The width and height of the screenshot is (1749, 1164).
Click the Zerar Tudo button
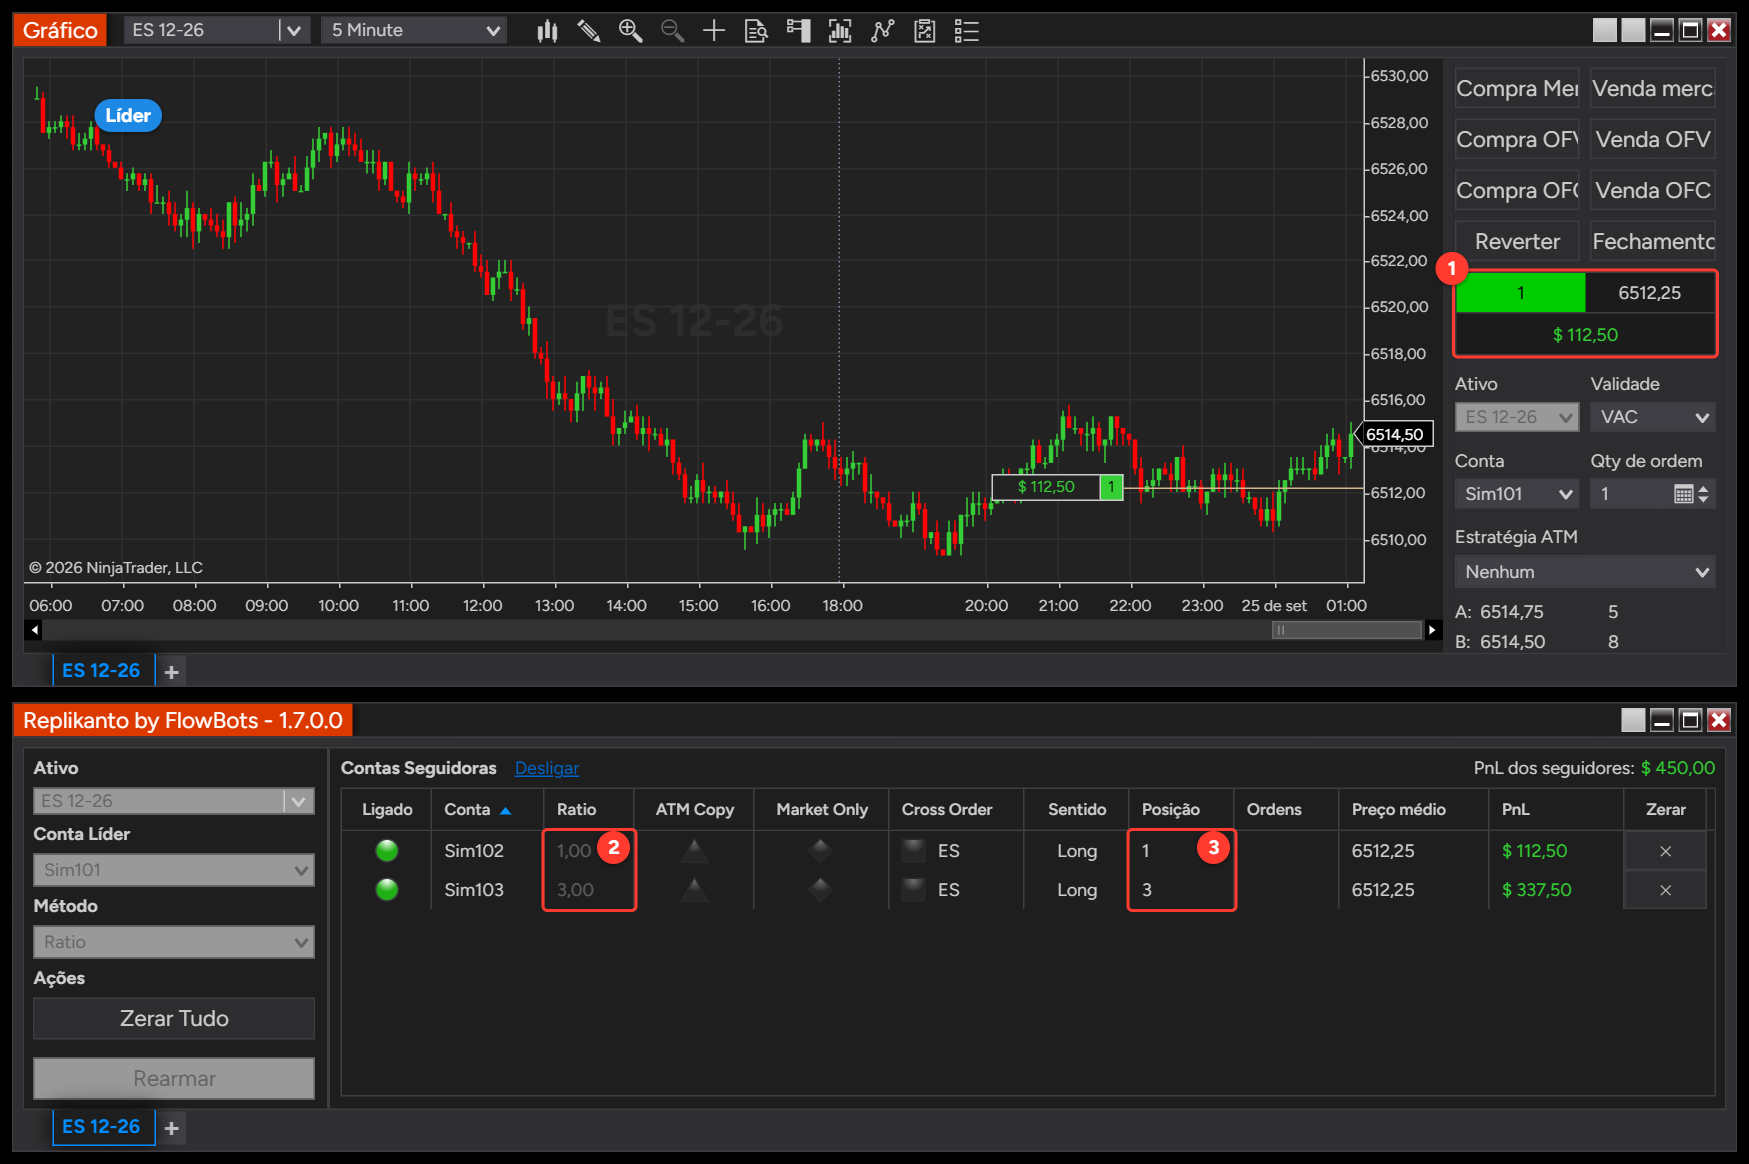(174, 1019)
